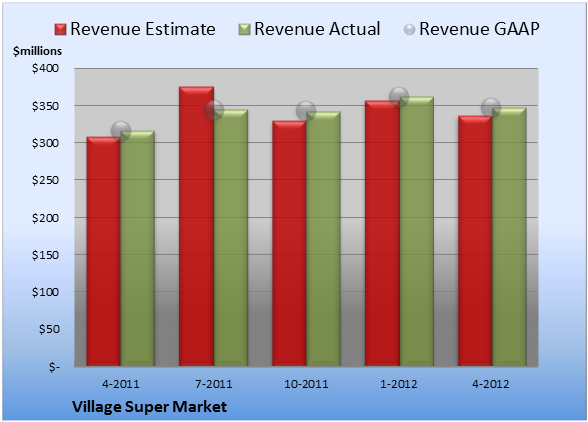Click the GAAP sphere marker above 10-2011

pyautogui.click(x=306, y=111)
